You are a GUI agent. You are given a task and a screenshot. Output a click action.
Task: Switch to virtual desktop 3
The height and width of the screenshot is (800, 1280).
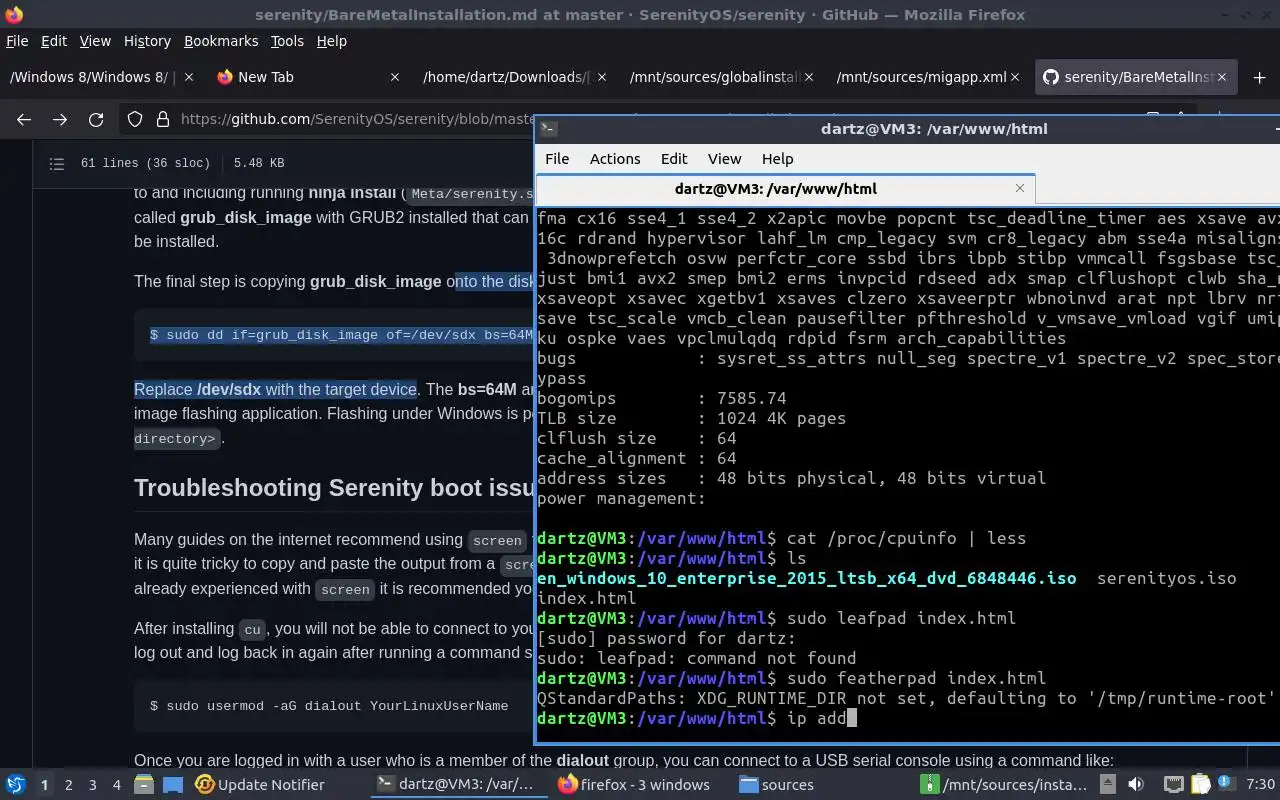pyautogui.click(x=93, y=785)
